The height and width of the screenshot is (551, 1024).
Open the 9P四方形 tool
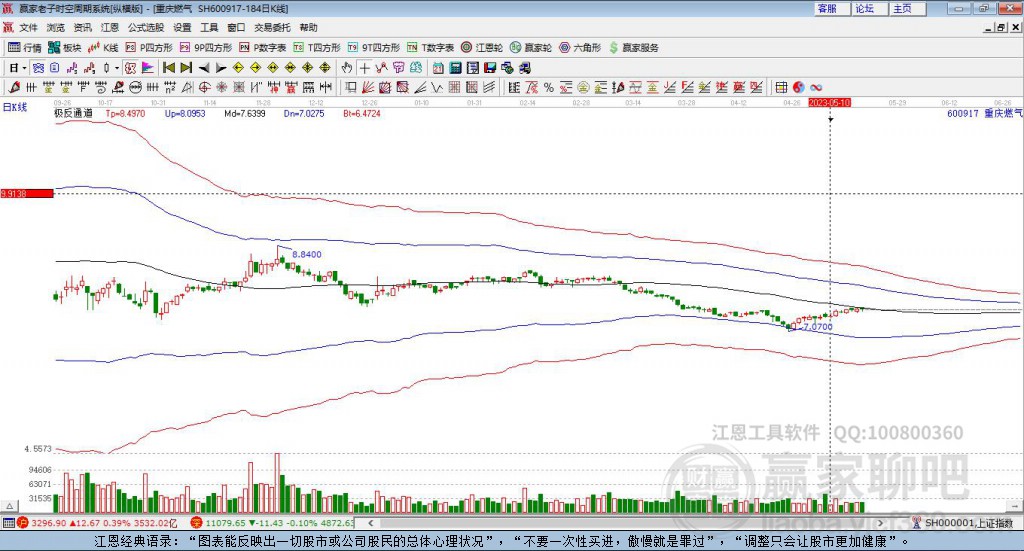[x=206, y=48]
